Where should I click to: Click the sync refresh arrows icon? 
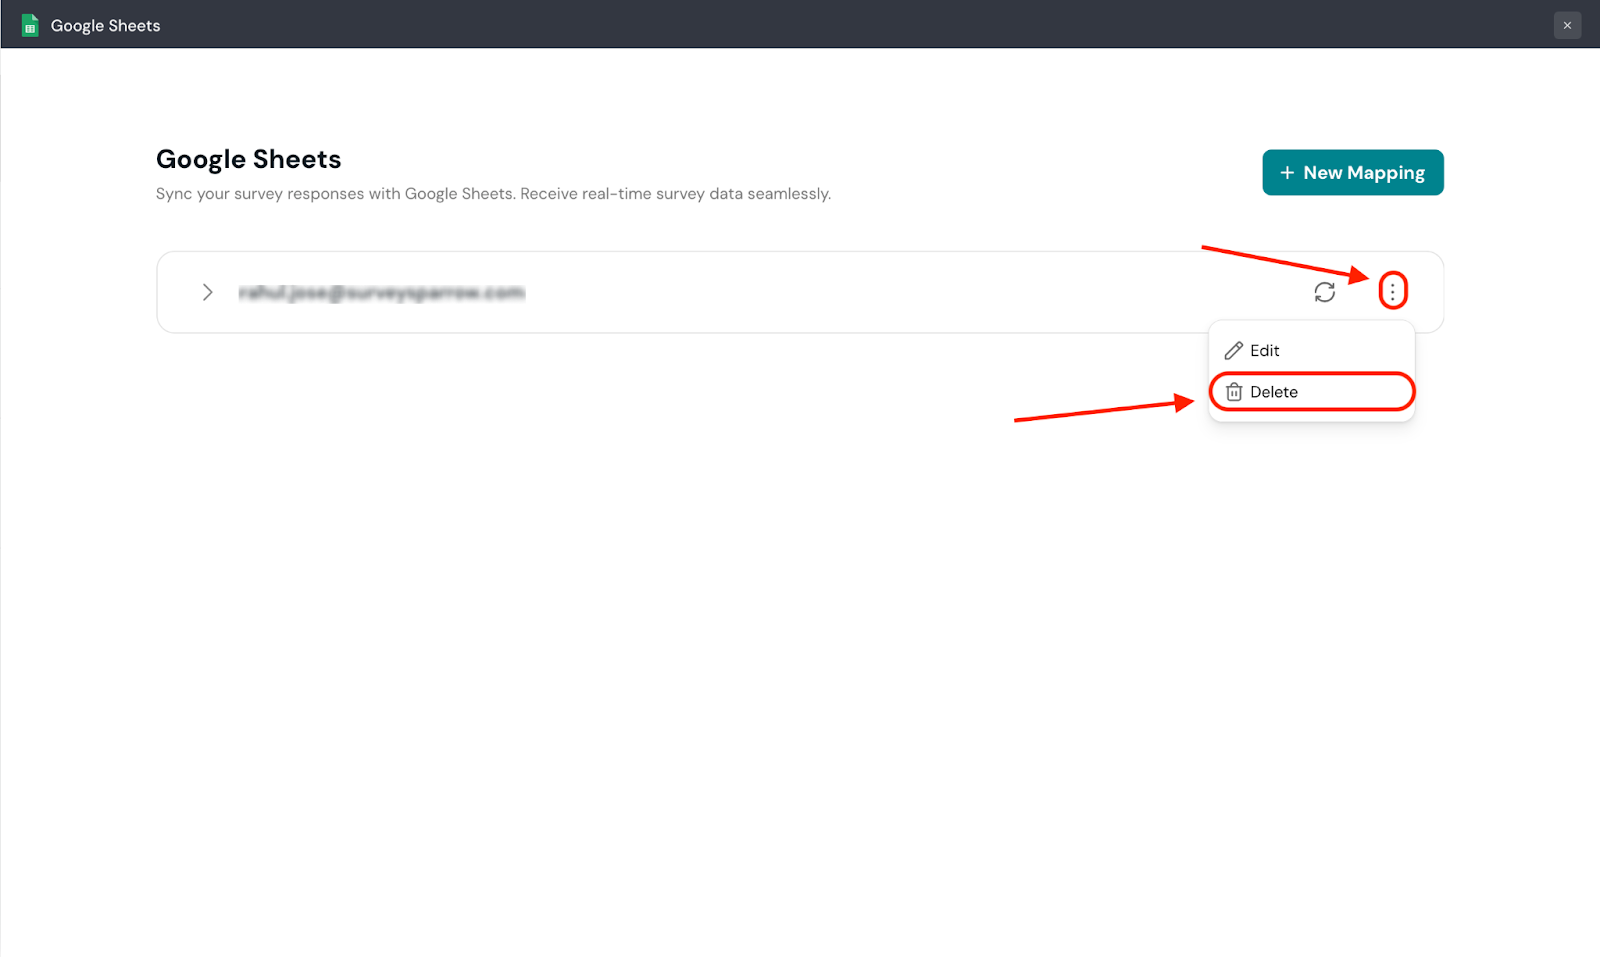tap(1324, 292)
